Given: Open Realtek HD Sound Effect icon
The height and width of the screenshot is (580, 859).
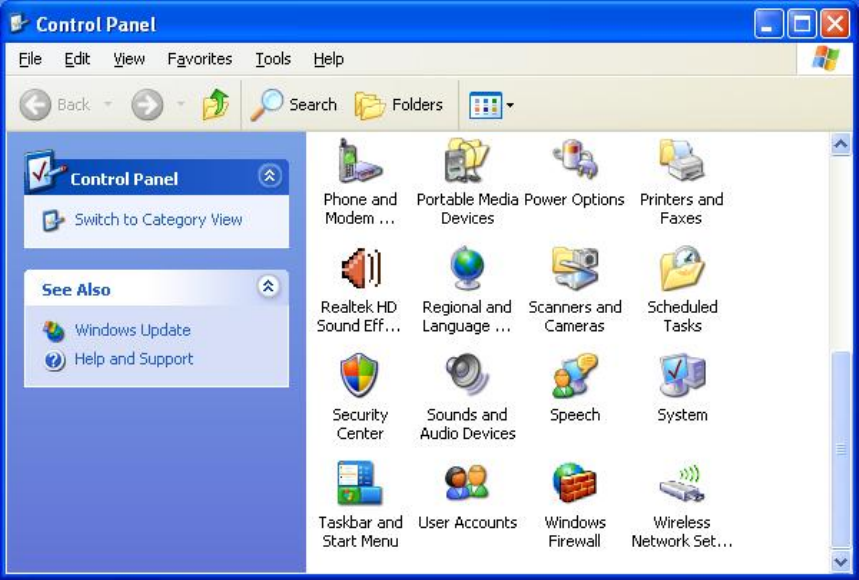Looking at the screenshot, I should [x=360, y=268].
